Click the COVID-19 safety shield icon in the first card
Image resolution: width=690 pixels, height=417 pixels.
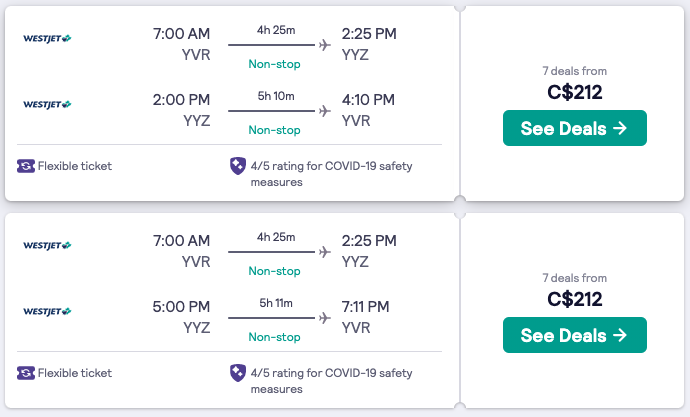pyautogui.click(x=238, y=166)
